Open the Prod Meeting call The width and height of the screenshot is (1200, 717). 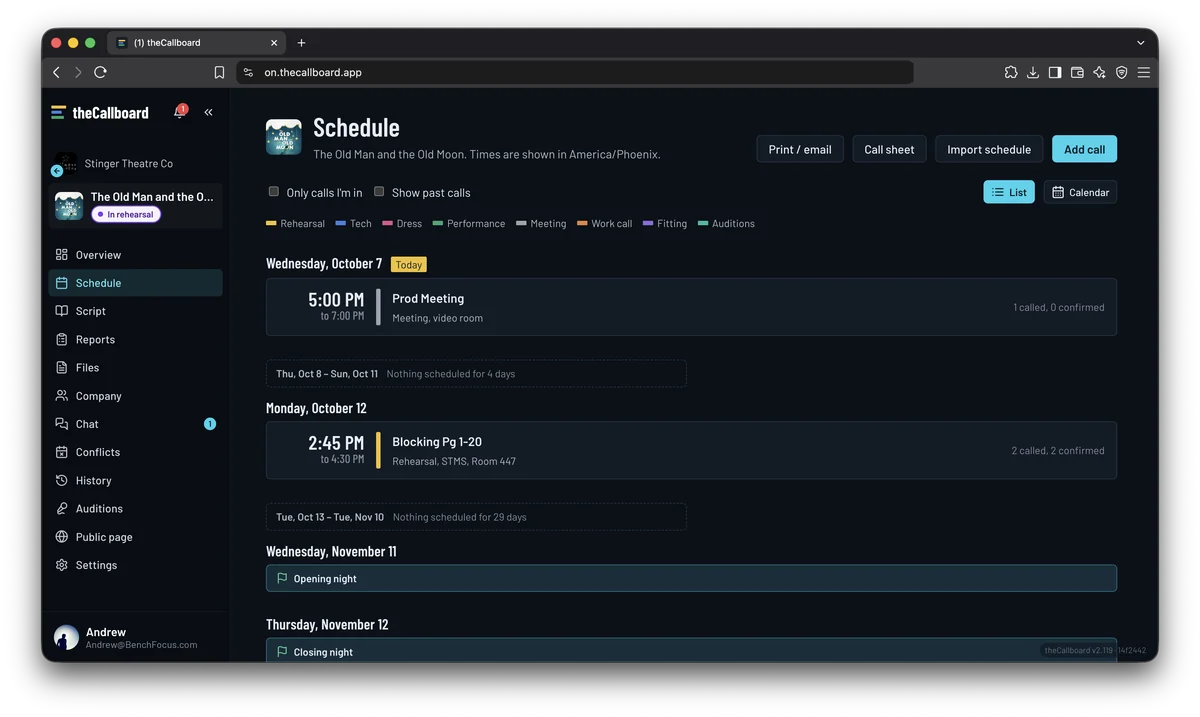pyautogui.click(x=691, y=307)
